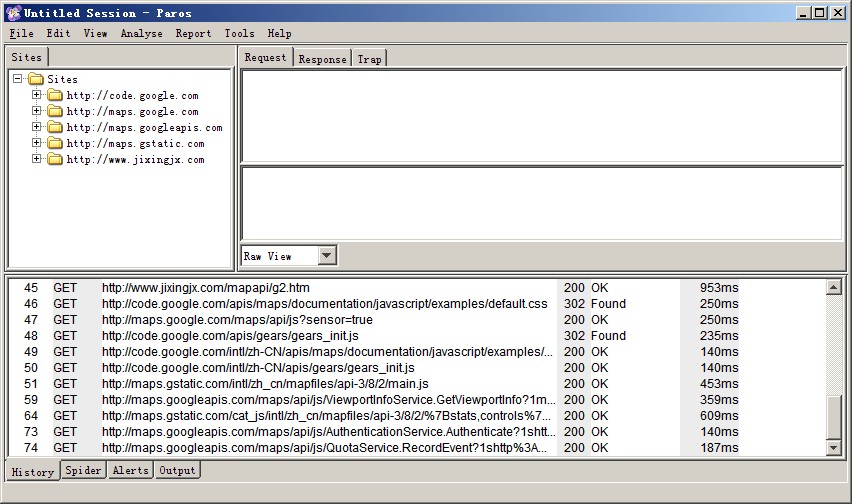Click in the request header text area

click(x=542, y=116)
